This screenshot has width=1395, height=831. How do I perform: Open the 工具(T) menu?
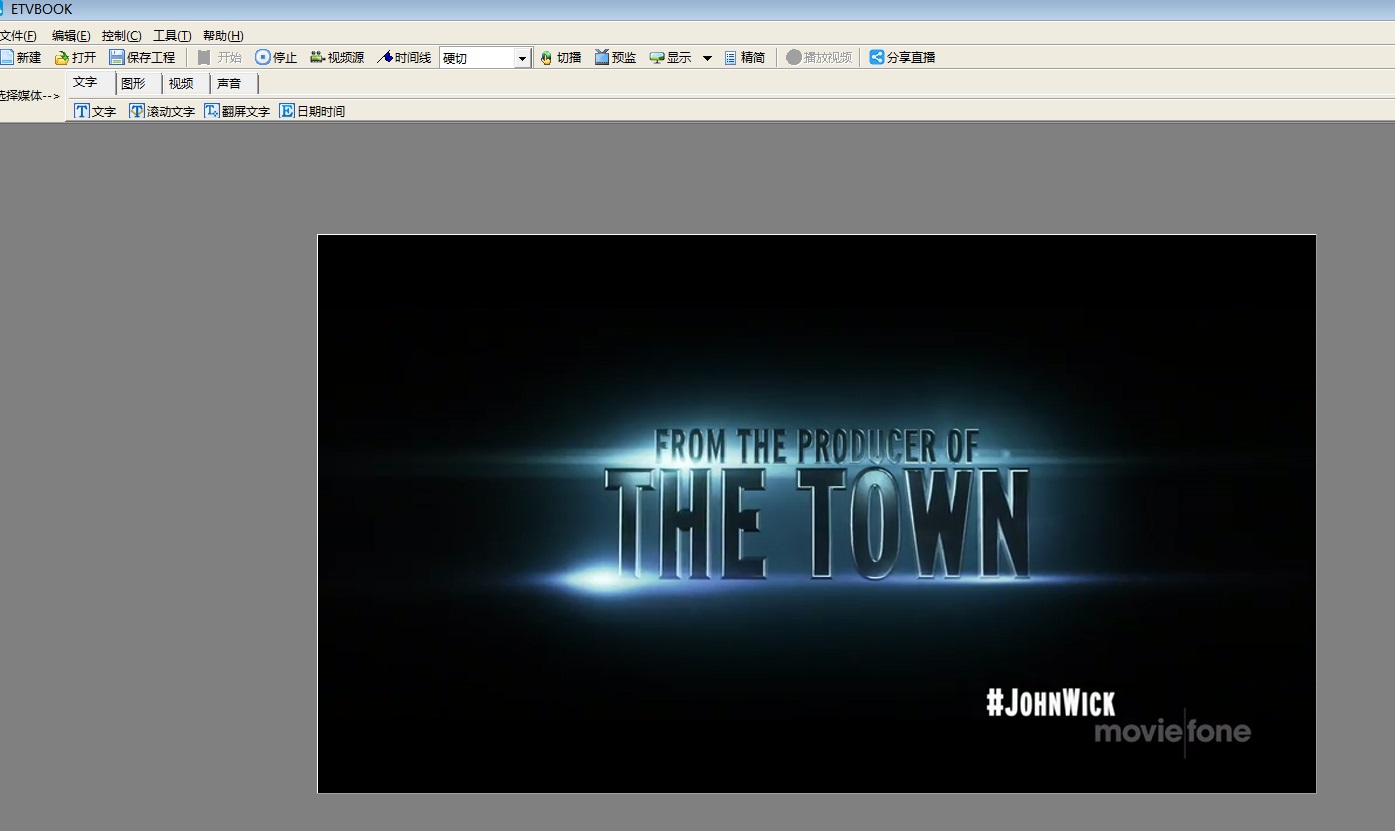click(x=172, y=36)
